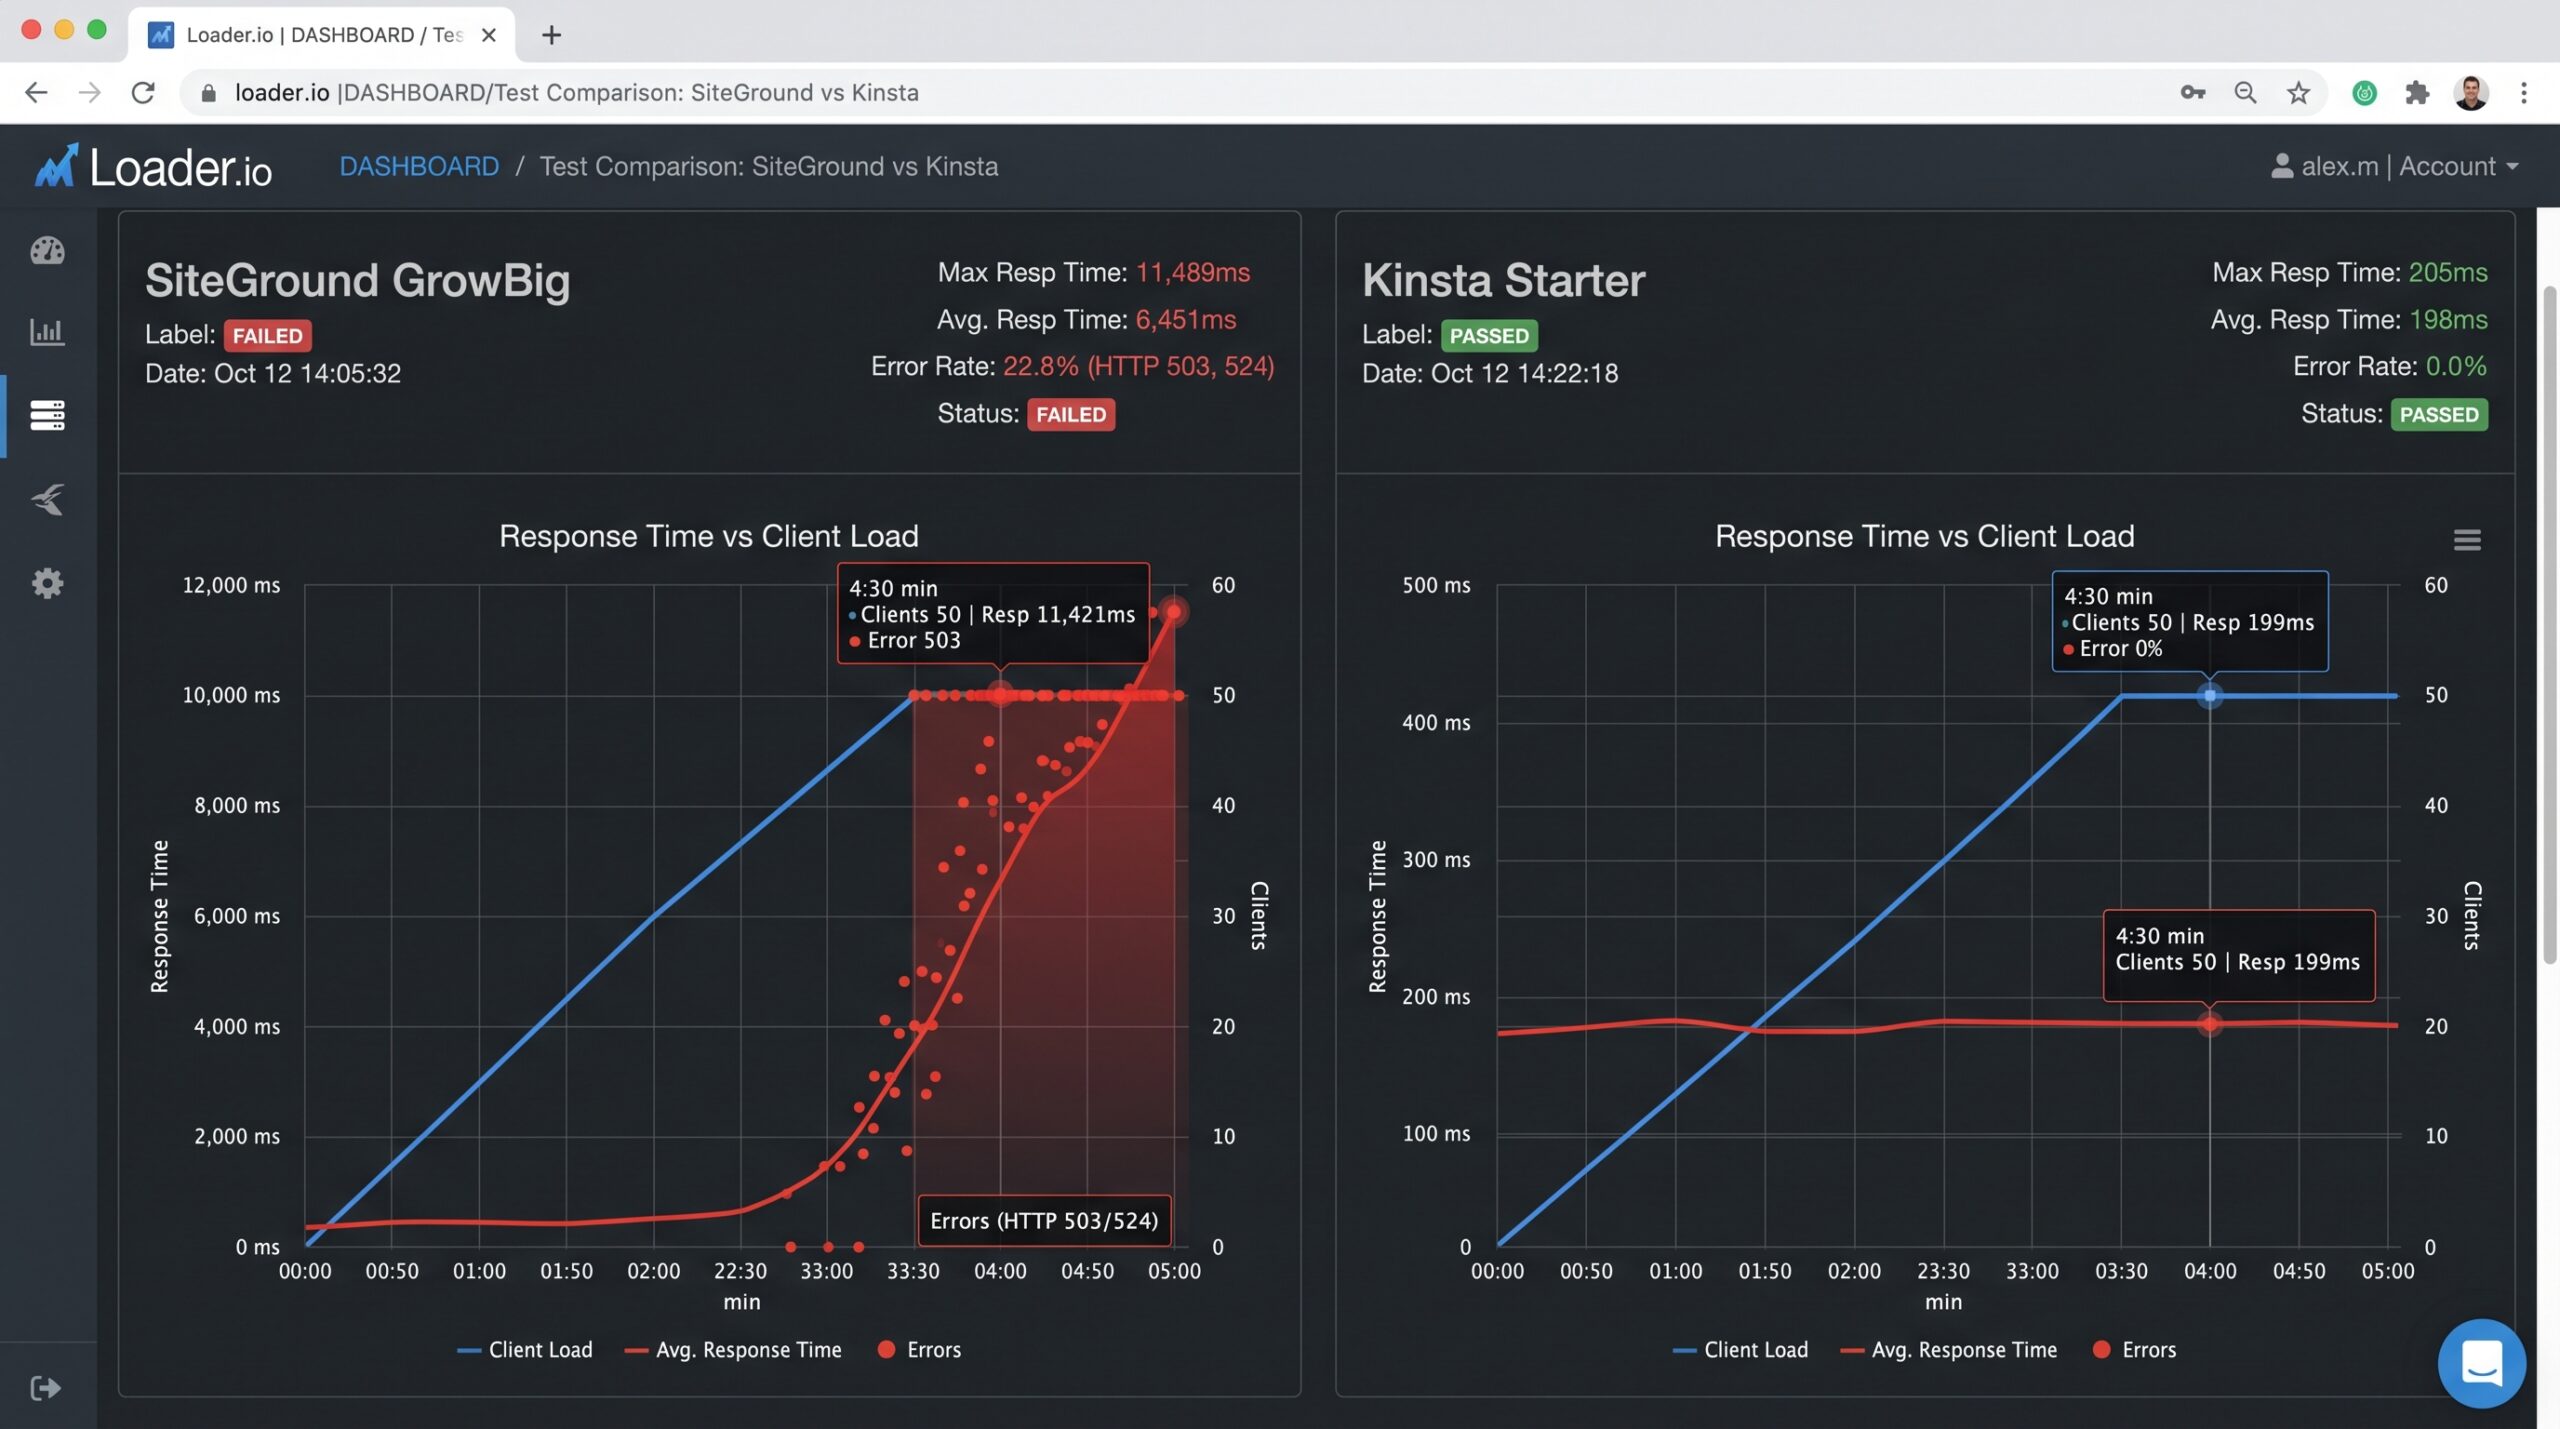This screenshot has height=1429, width=2560.
Task: Go back with the browser back arrow
Action: point(36,93)
